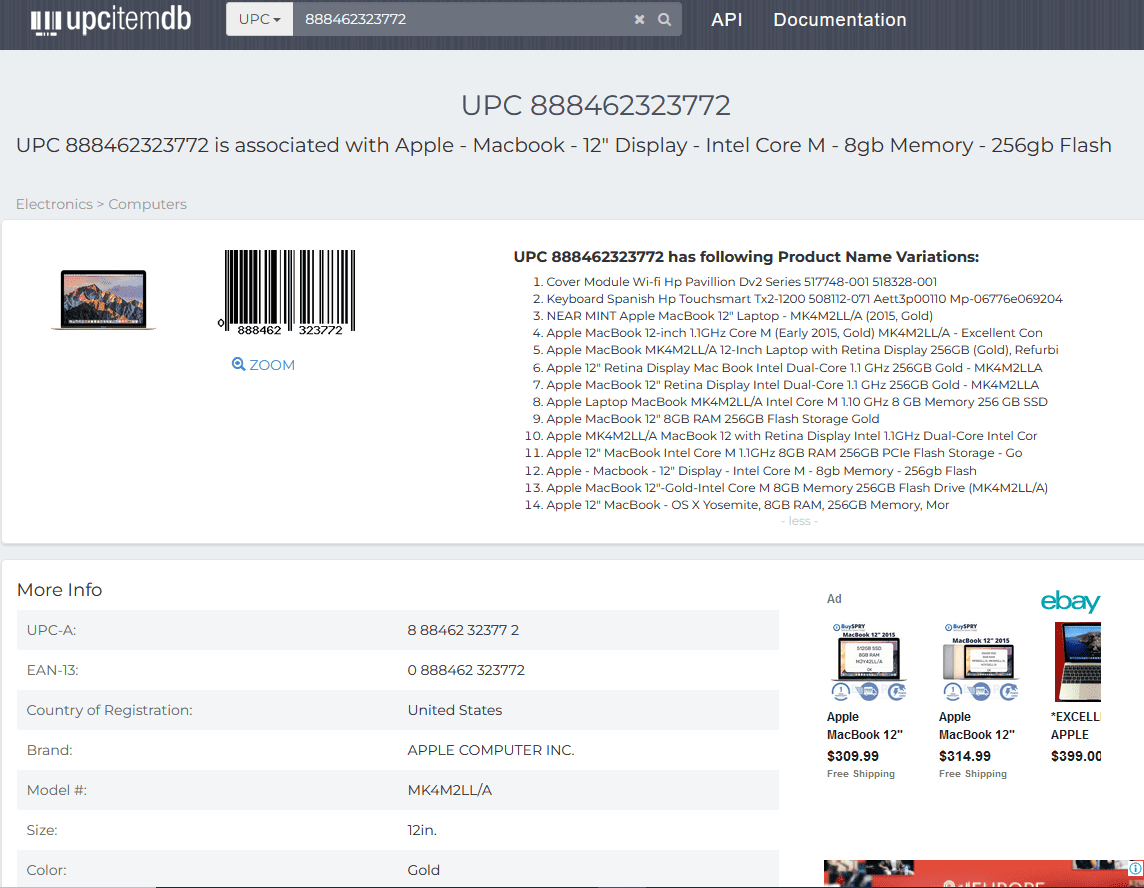Screen dimensions: 1144x888
Task: Click the upcitemdb logo
Action: [x=110, y=21]
